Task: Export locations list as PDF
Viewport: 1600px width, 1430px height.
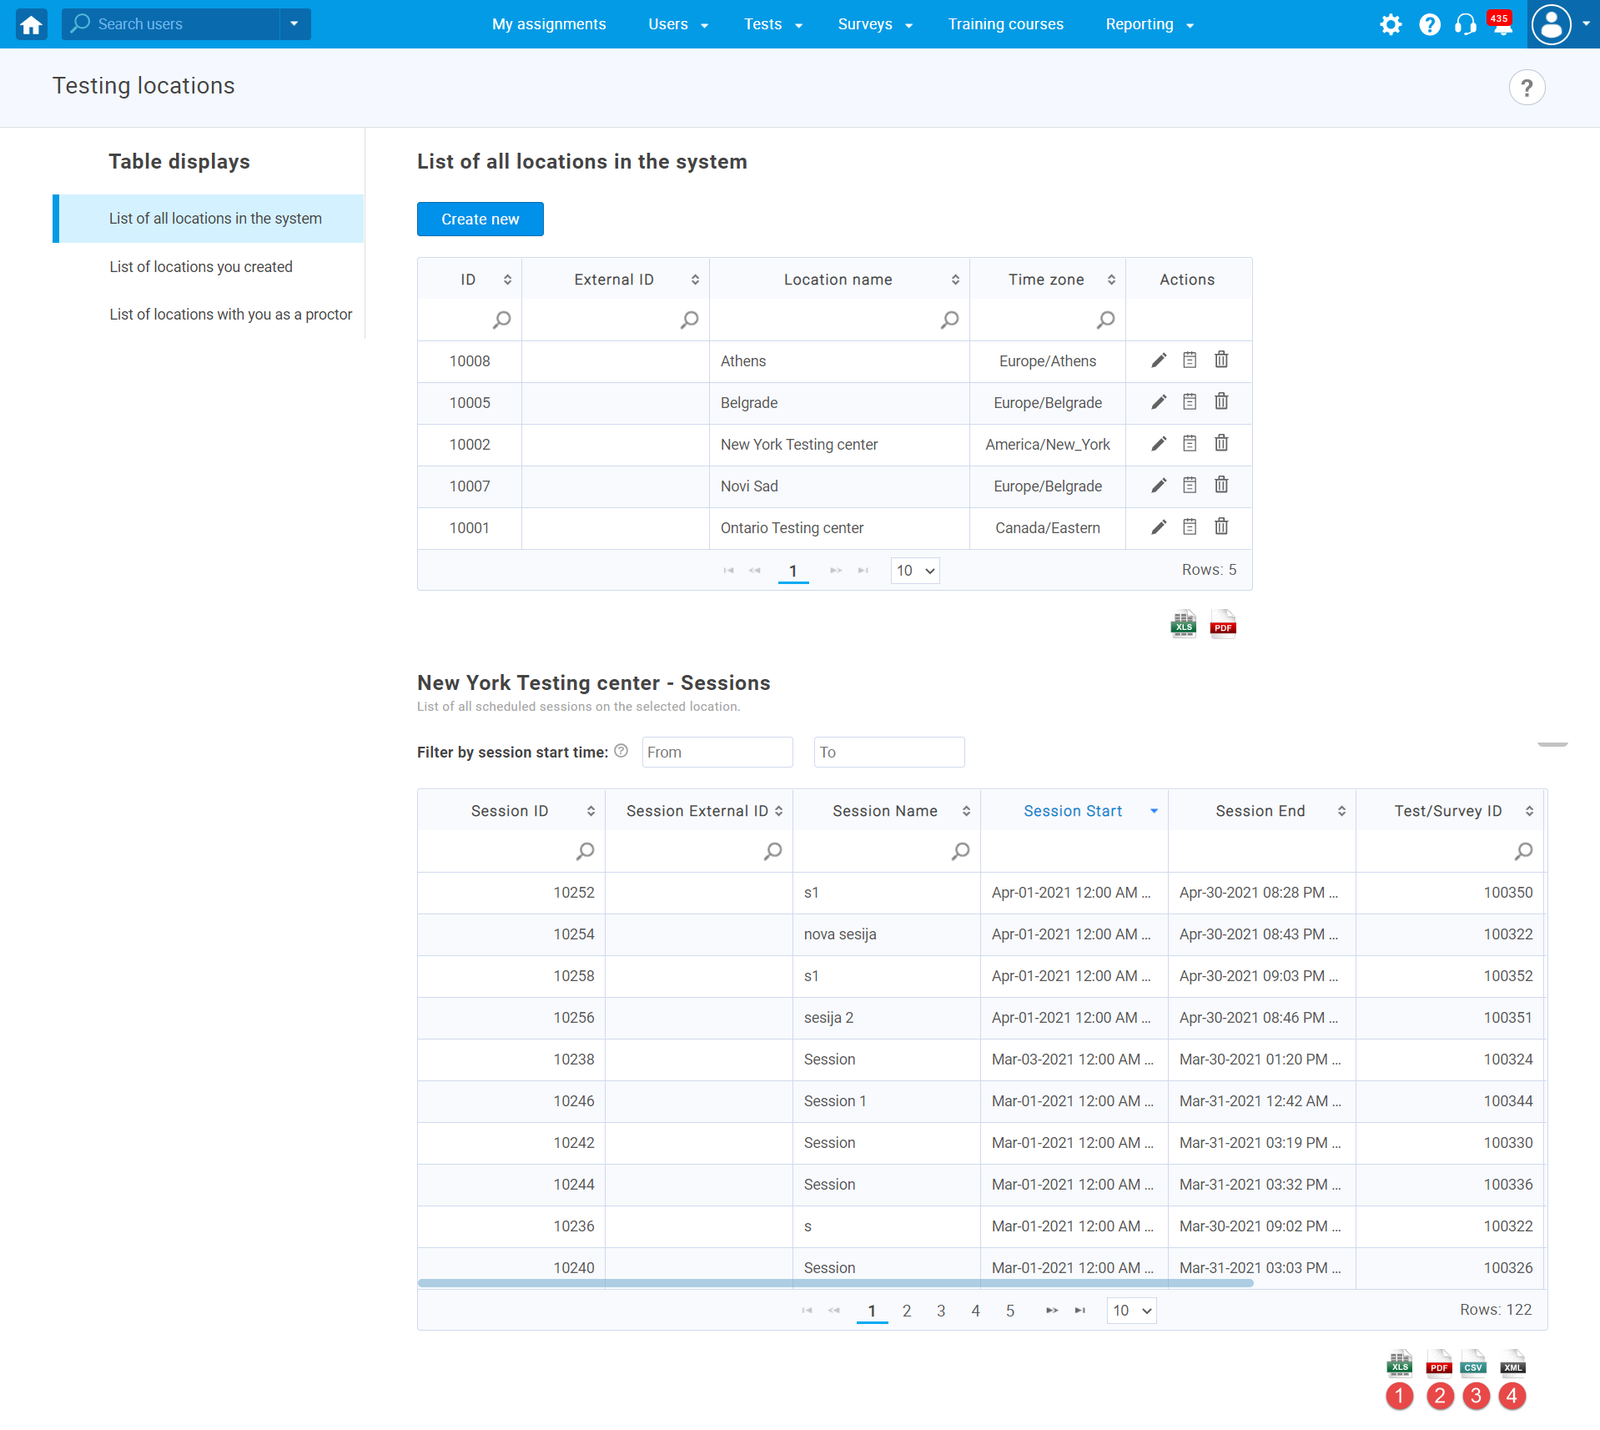Action: tap(1223, 624)
